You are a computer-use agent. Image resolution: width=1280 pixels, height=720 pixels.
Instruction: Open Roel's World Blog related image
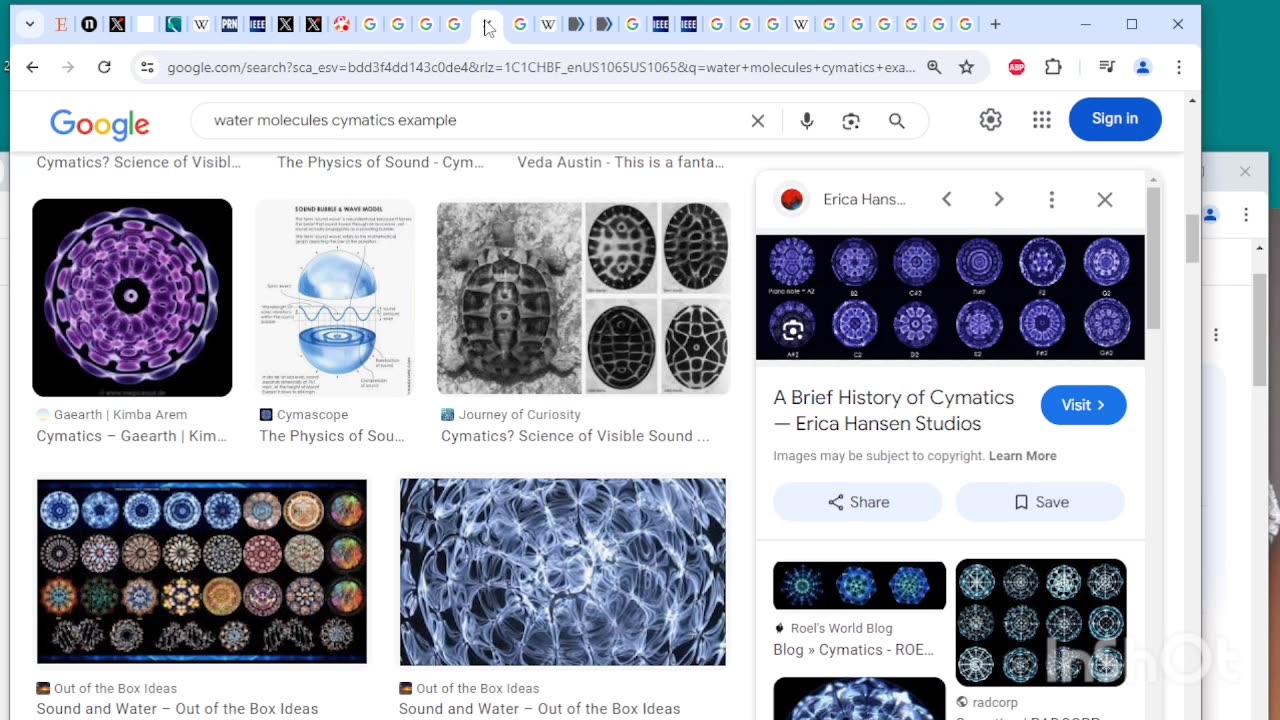pos(859,585)
